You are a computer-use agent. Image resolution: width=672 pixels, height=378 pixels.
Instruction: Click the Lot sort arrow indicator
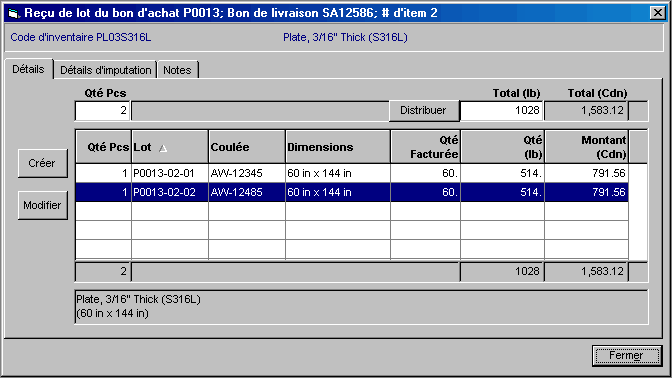(163, 148)
